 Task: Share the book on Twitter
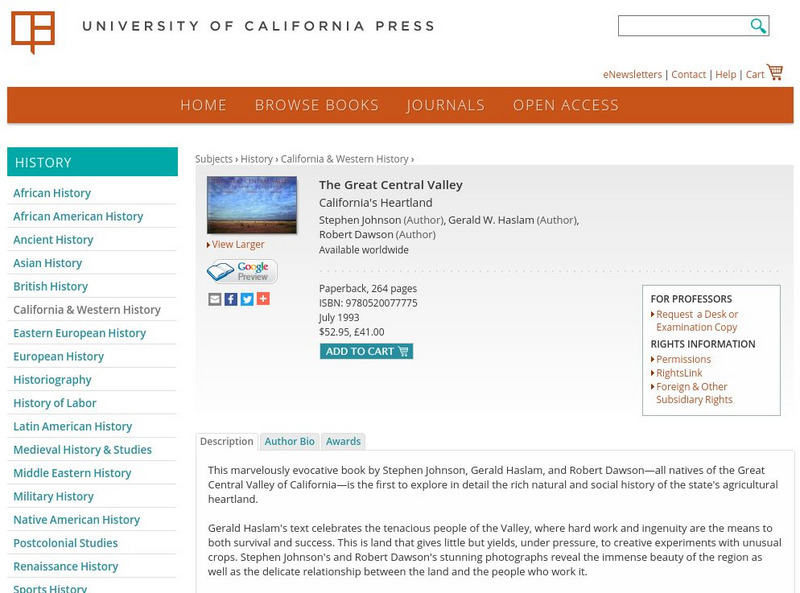pos(247,299)
